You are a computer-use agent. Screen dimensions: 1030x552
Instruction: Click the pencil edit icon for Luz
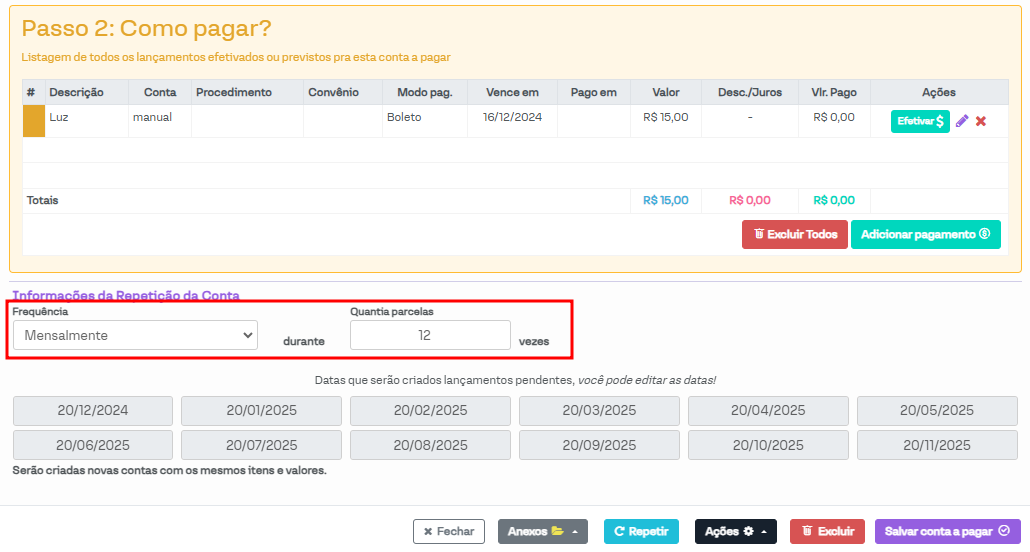pyautogui.click(x=962, y=121)
